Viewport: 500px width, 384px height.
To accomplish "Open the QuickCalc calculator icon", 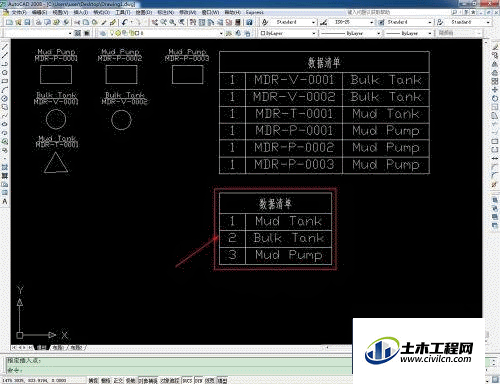I will [x=238, y=22].
